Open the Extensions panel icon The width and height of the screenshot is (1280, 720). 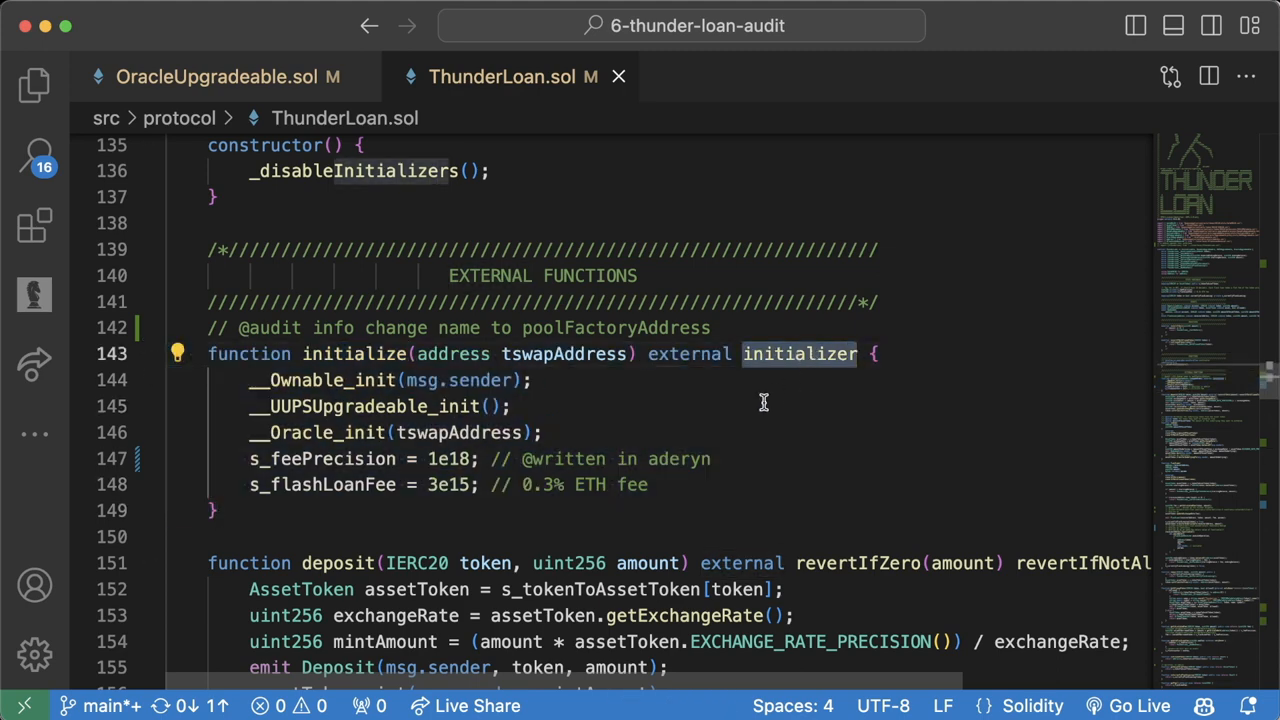[34, 225]
